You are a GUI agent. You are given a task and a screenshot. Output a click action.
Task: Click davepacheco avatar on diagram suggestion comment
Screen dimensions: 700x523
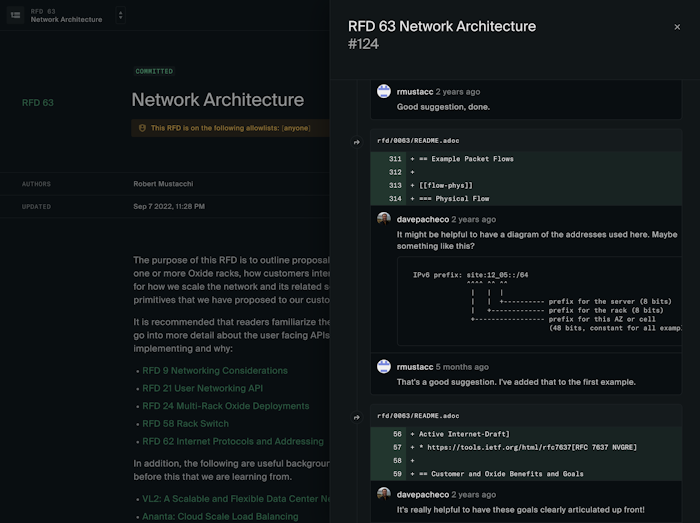383,218
